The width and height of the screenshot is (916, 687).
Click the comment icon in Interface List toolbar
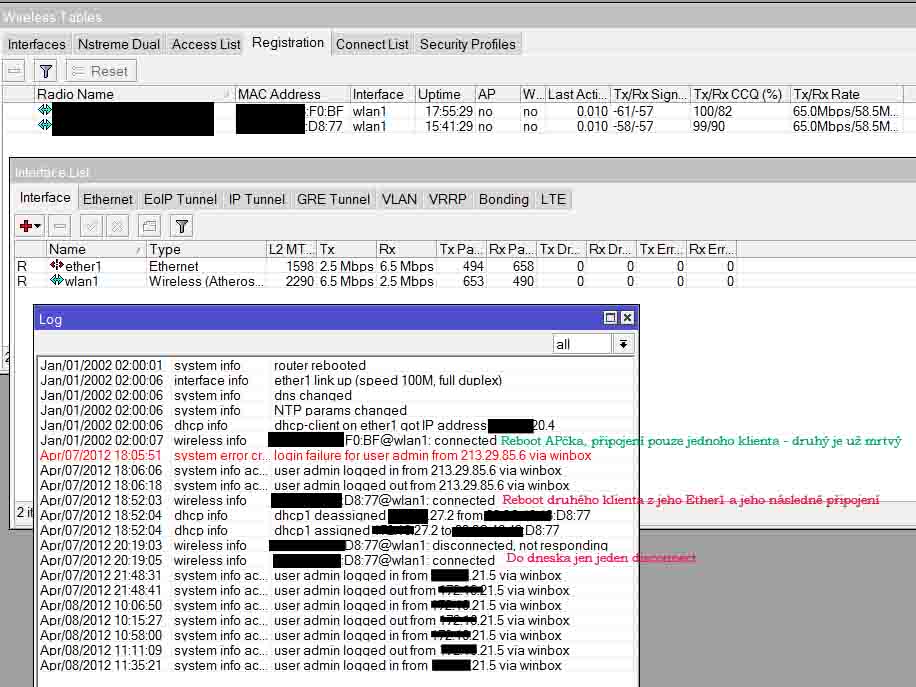tap(150, 226)
